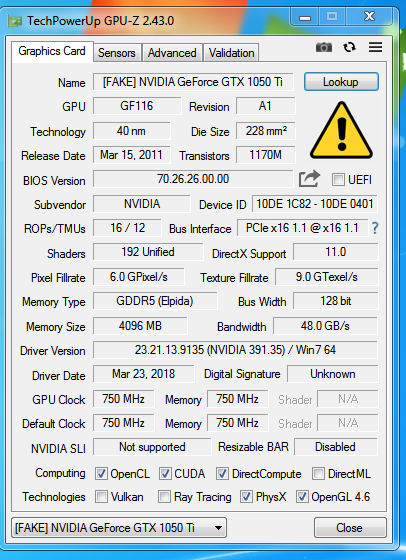Screen dimensions: 406x560
Task: Click the Name field showing FAKE GTX 1050 Ti
Action: point(193,82)
